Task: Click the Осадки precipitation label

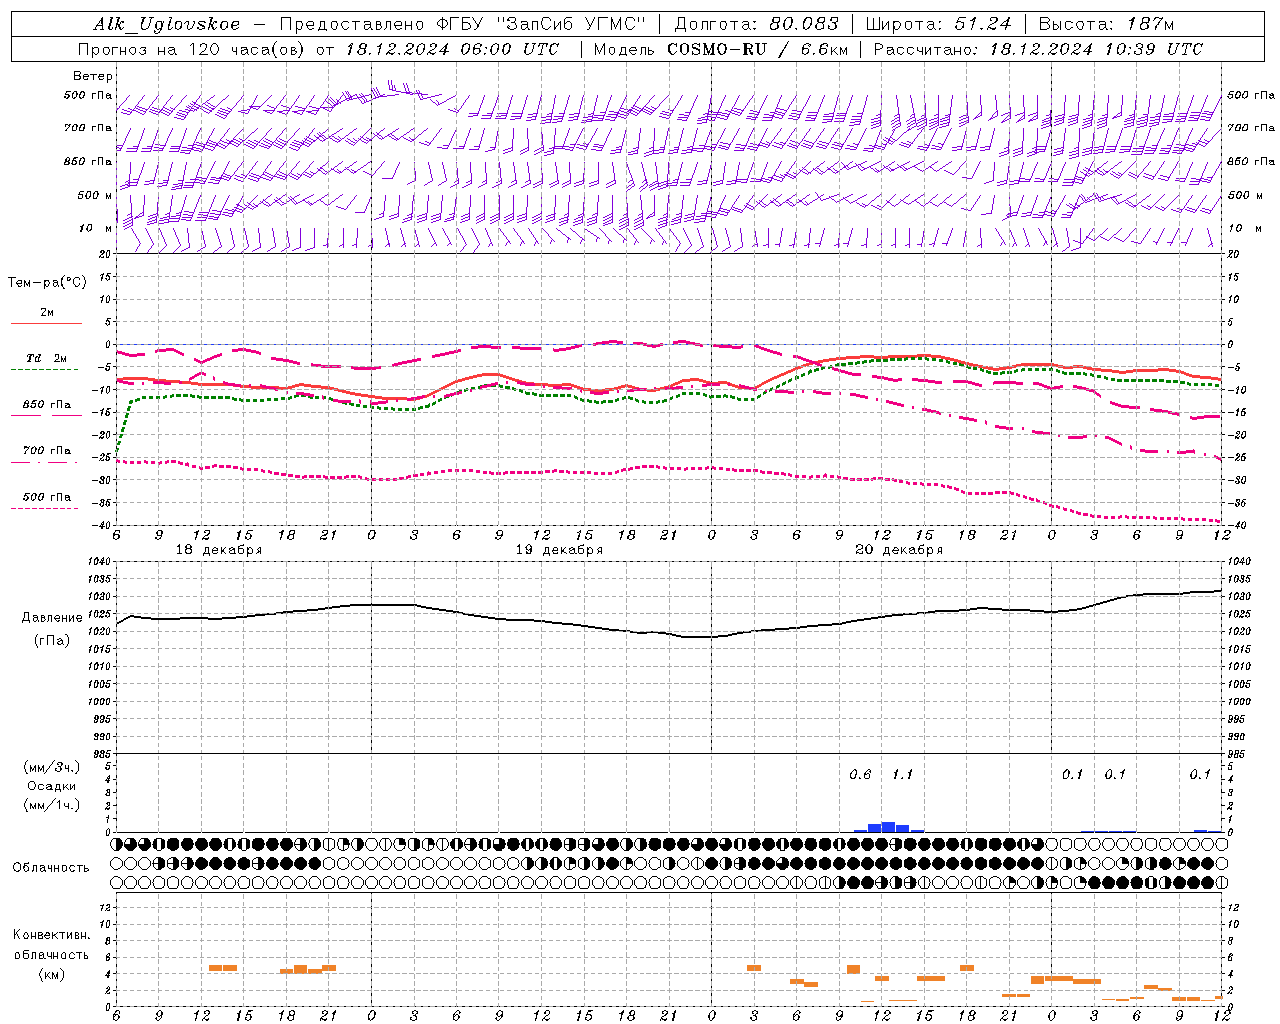Action: (52, 787)
